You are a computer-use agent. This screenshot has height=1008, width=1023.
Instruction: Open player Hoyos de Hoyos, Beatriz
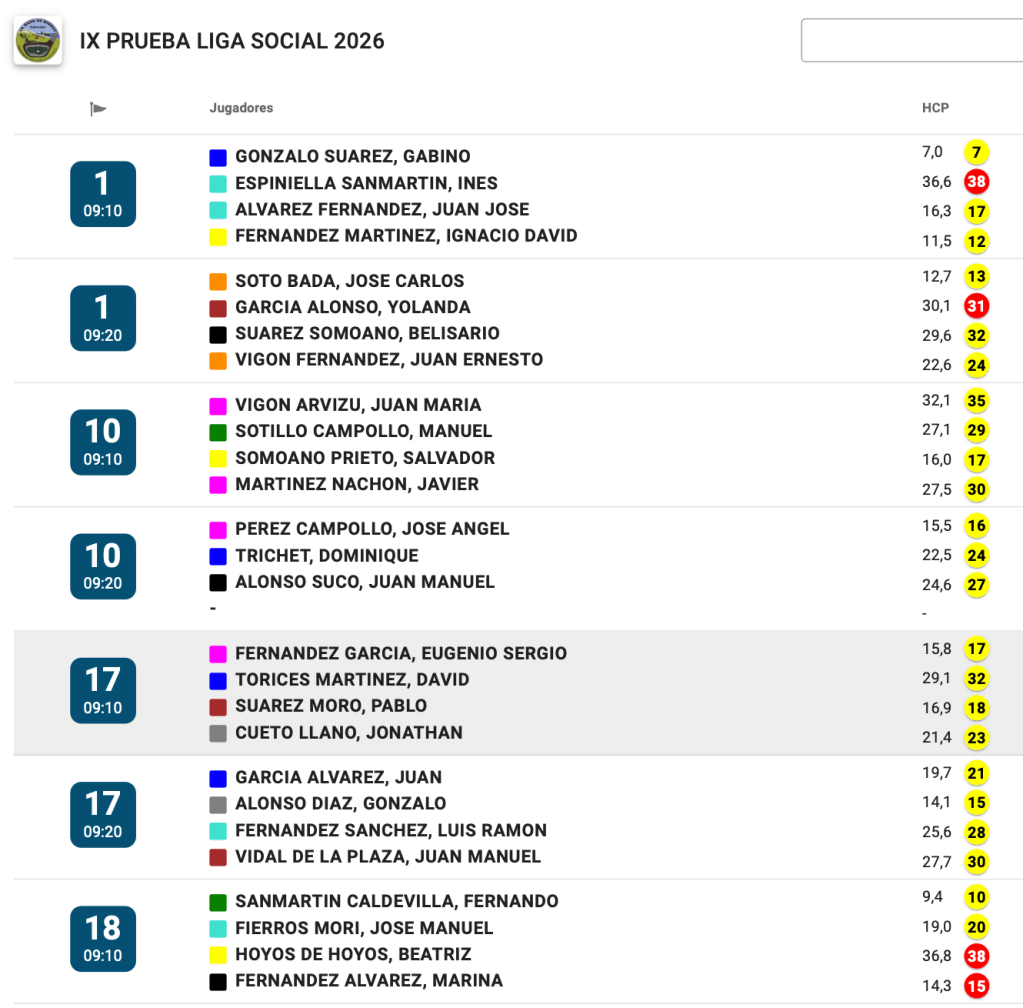pos(352,955)
